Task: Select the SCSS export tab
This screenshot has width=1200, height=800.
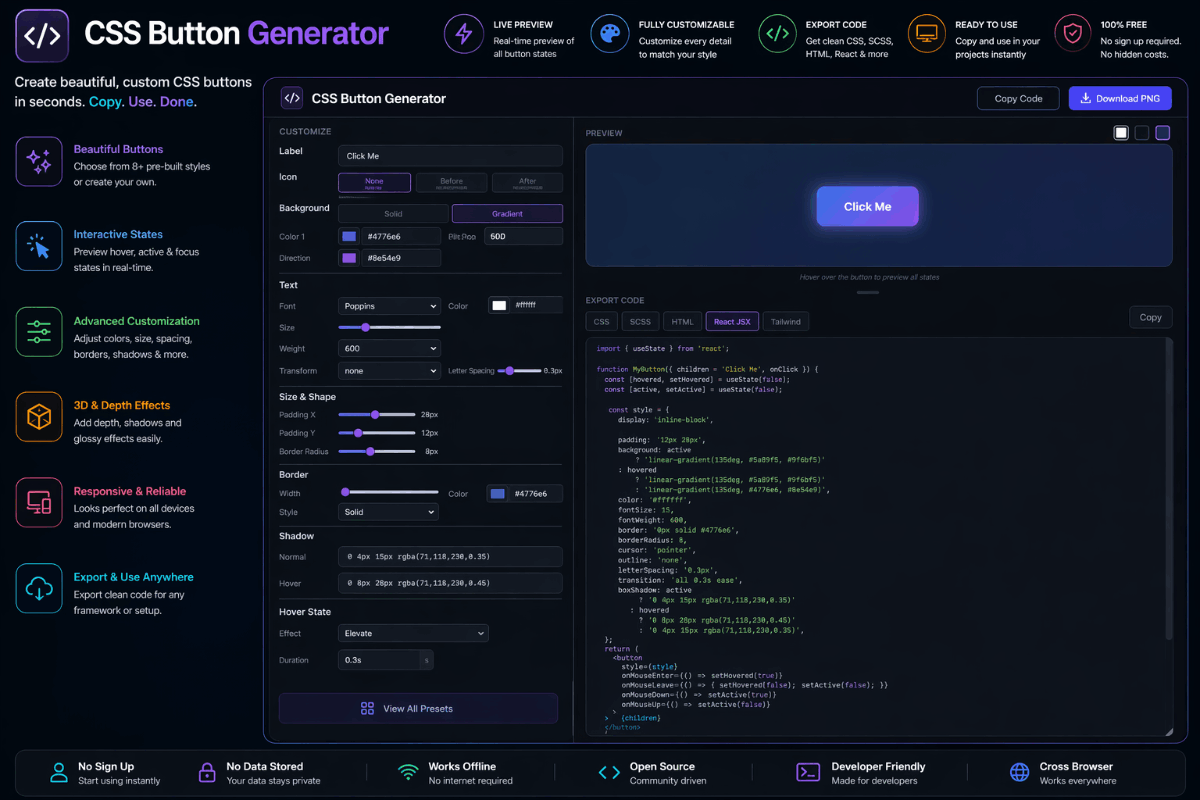Action: coord(640,321)
